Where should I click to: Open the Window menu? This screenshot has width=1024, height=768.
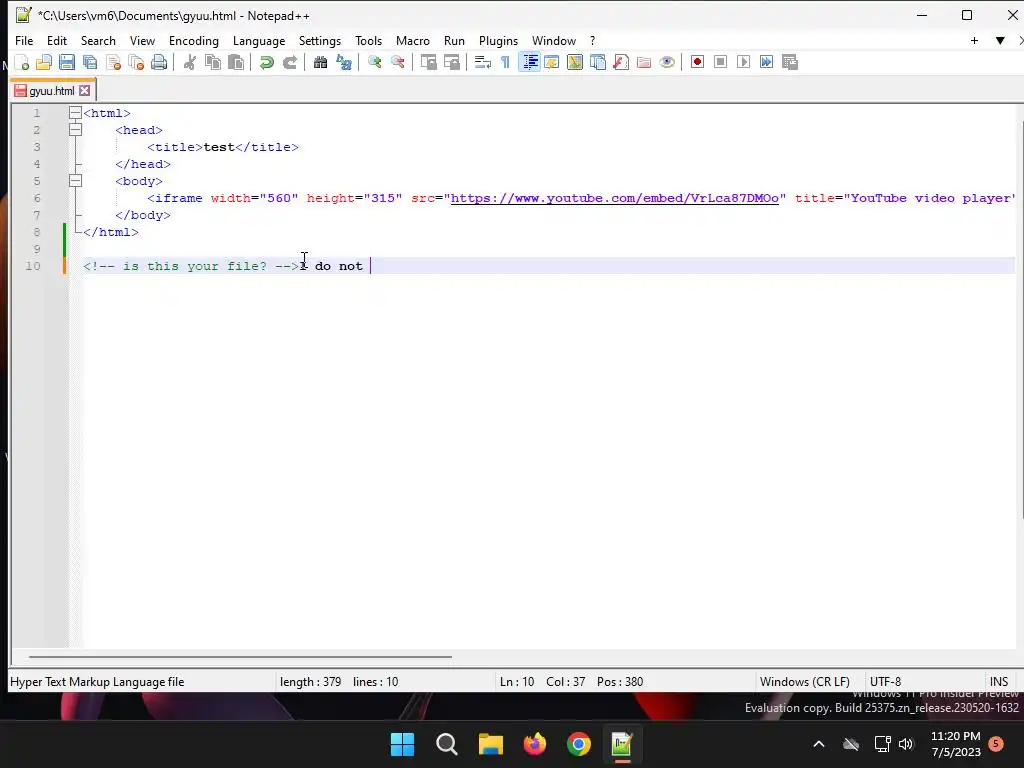click(554, 40)
